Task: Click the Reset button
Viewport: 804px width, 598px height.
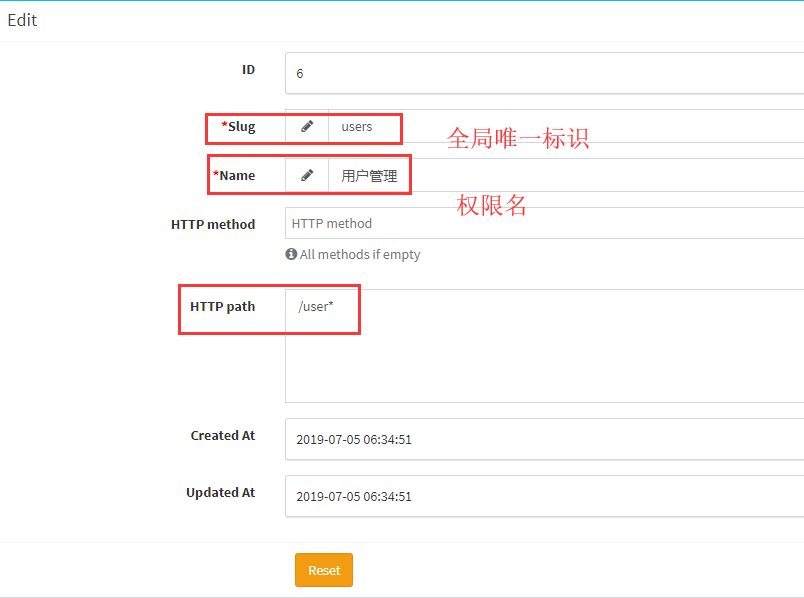Action: point(323,569)
